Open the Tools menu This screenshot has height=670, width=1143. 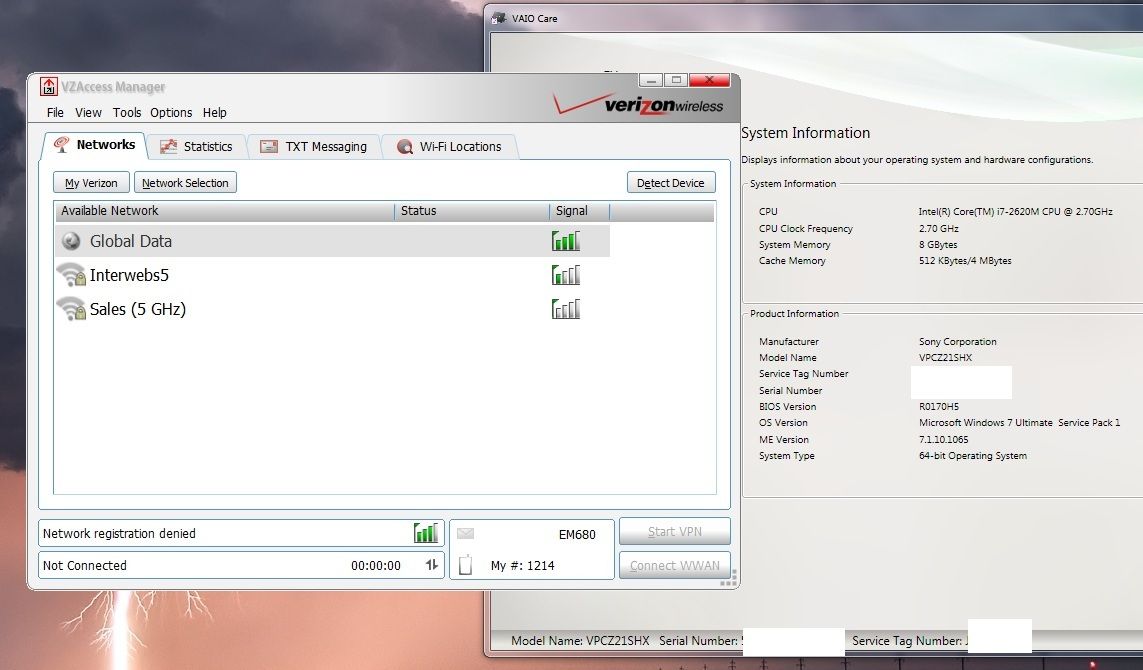(x=127, y=112)
